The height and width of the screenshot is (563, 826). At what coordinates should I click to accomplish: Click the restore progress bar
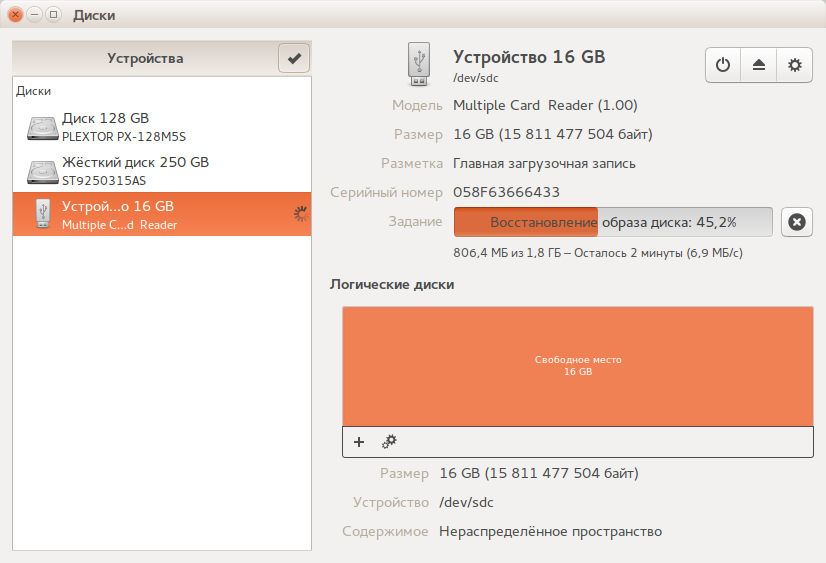(613, 222)
